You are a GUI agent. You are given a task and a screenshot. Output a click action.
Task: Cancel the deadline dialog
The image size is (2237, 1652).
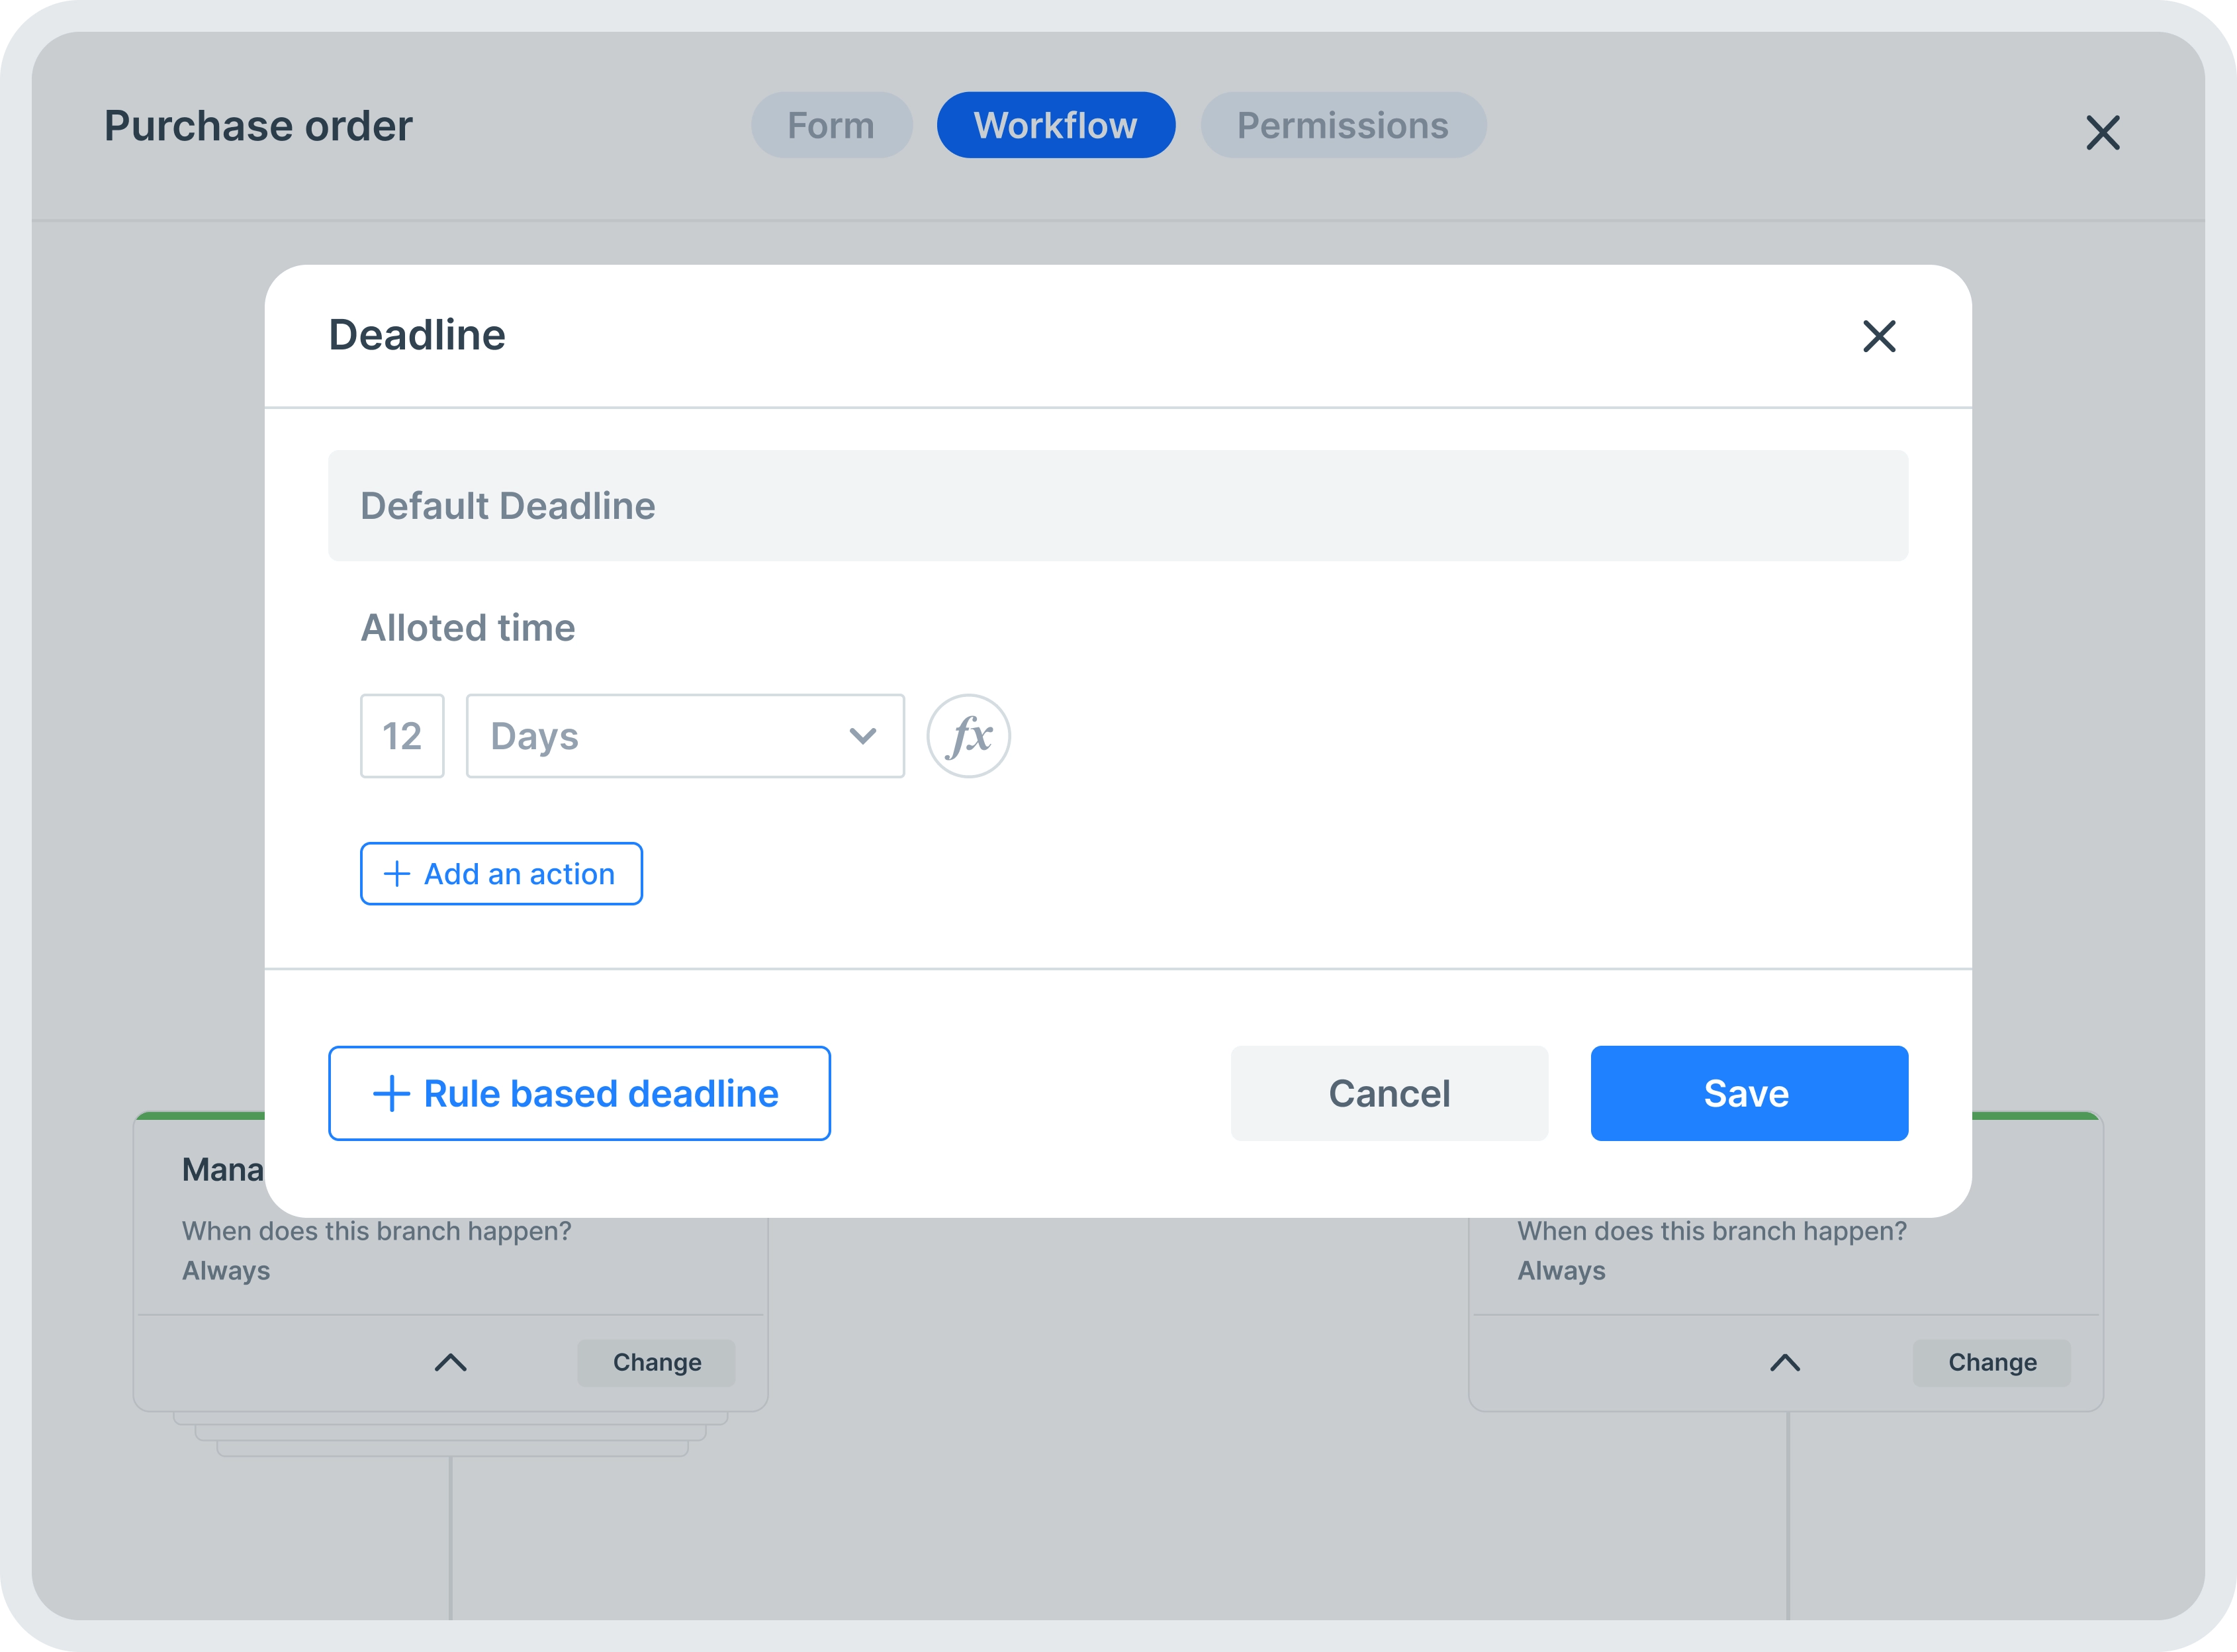click(x=1389, y=1093)
